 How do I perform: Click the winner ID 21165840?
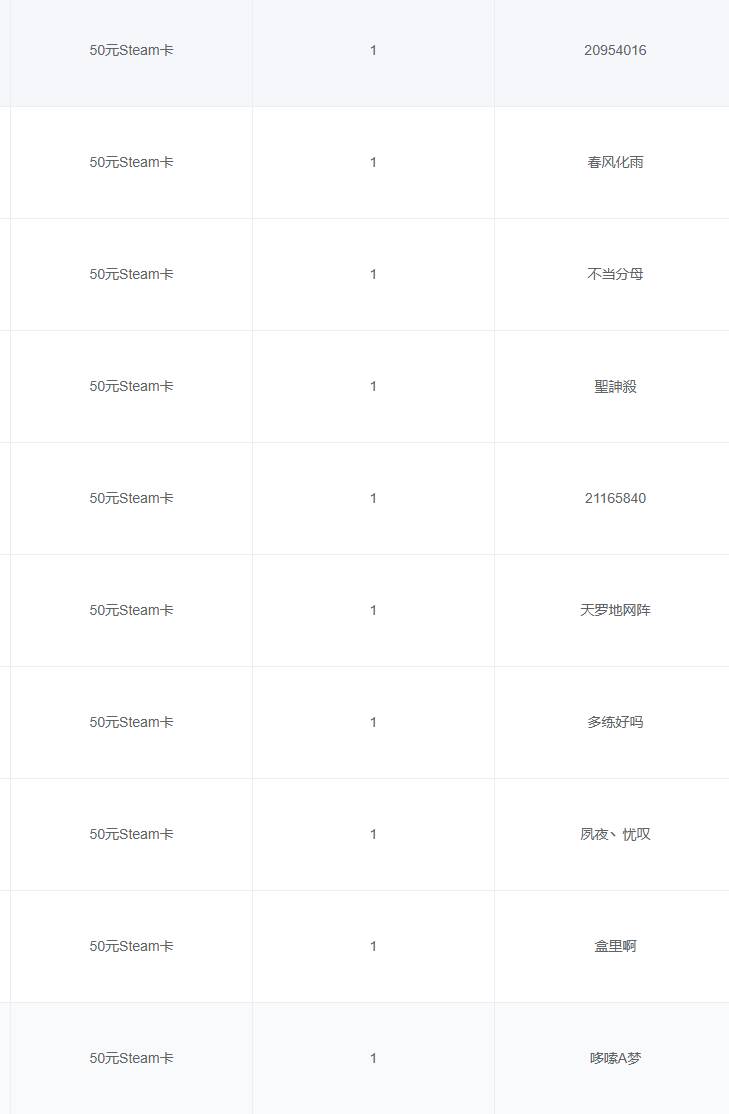[615, 498]
